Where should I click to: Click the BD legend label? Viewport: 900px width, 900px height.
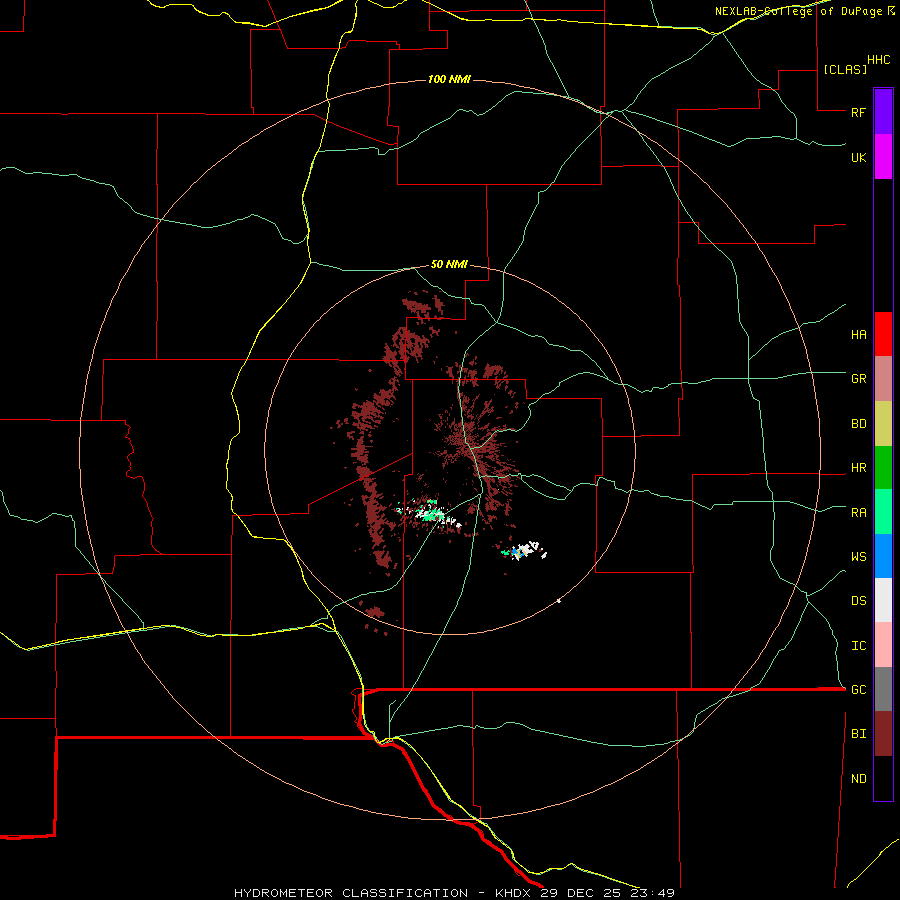point(859,424)
